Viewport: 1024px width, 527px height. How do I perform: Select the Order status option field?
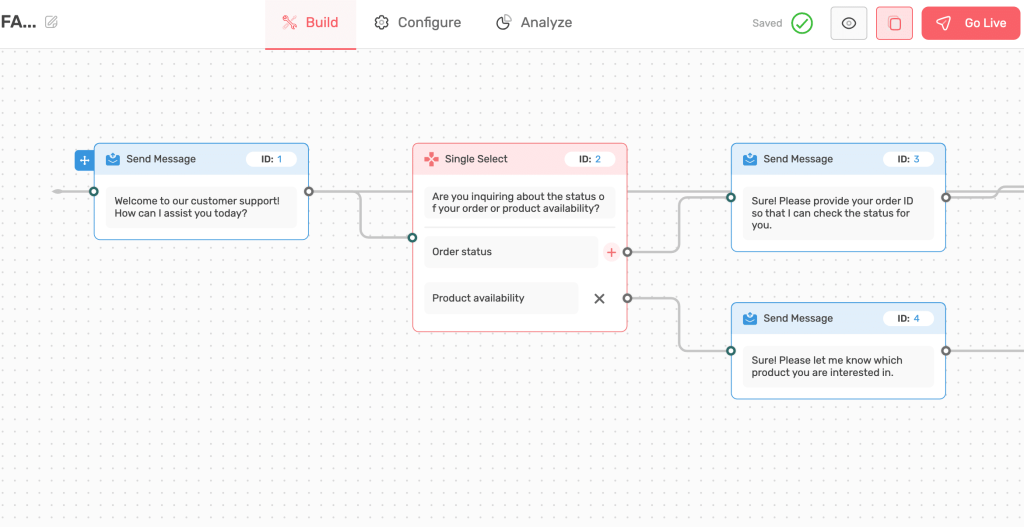(510, 252)
